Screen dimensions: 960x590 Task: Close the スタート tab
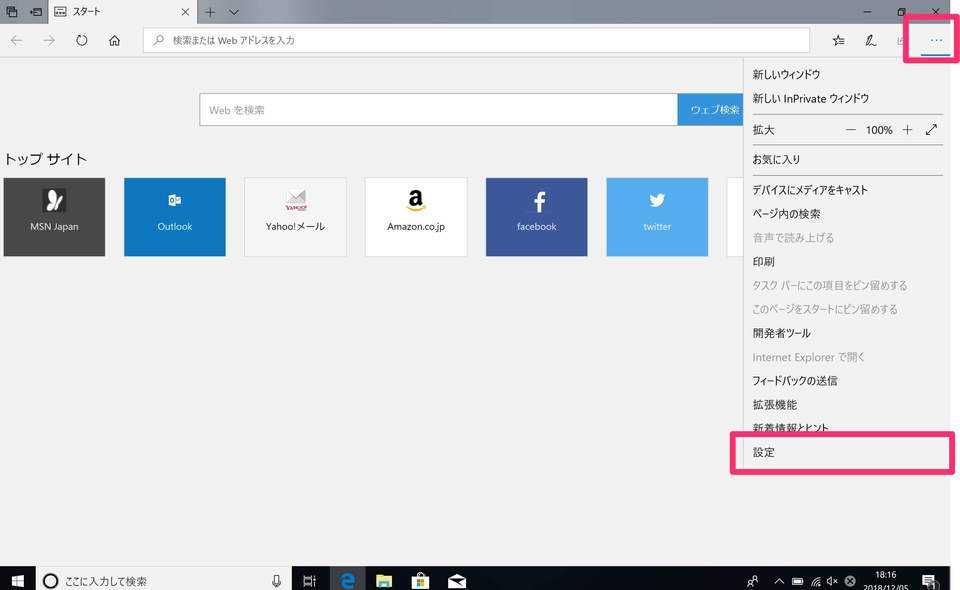(185, 12)
